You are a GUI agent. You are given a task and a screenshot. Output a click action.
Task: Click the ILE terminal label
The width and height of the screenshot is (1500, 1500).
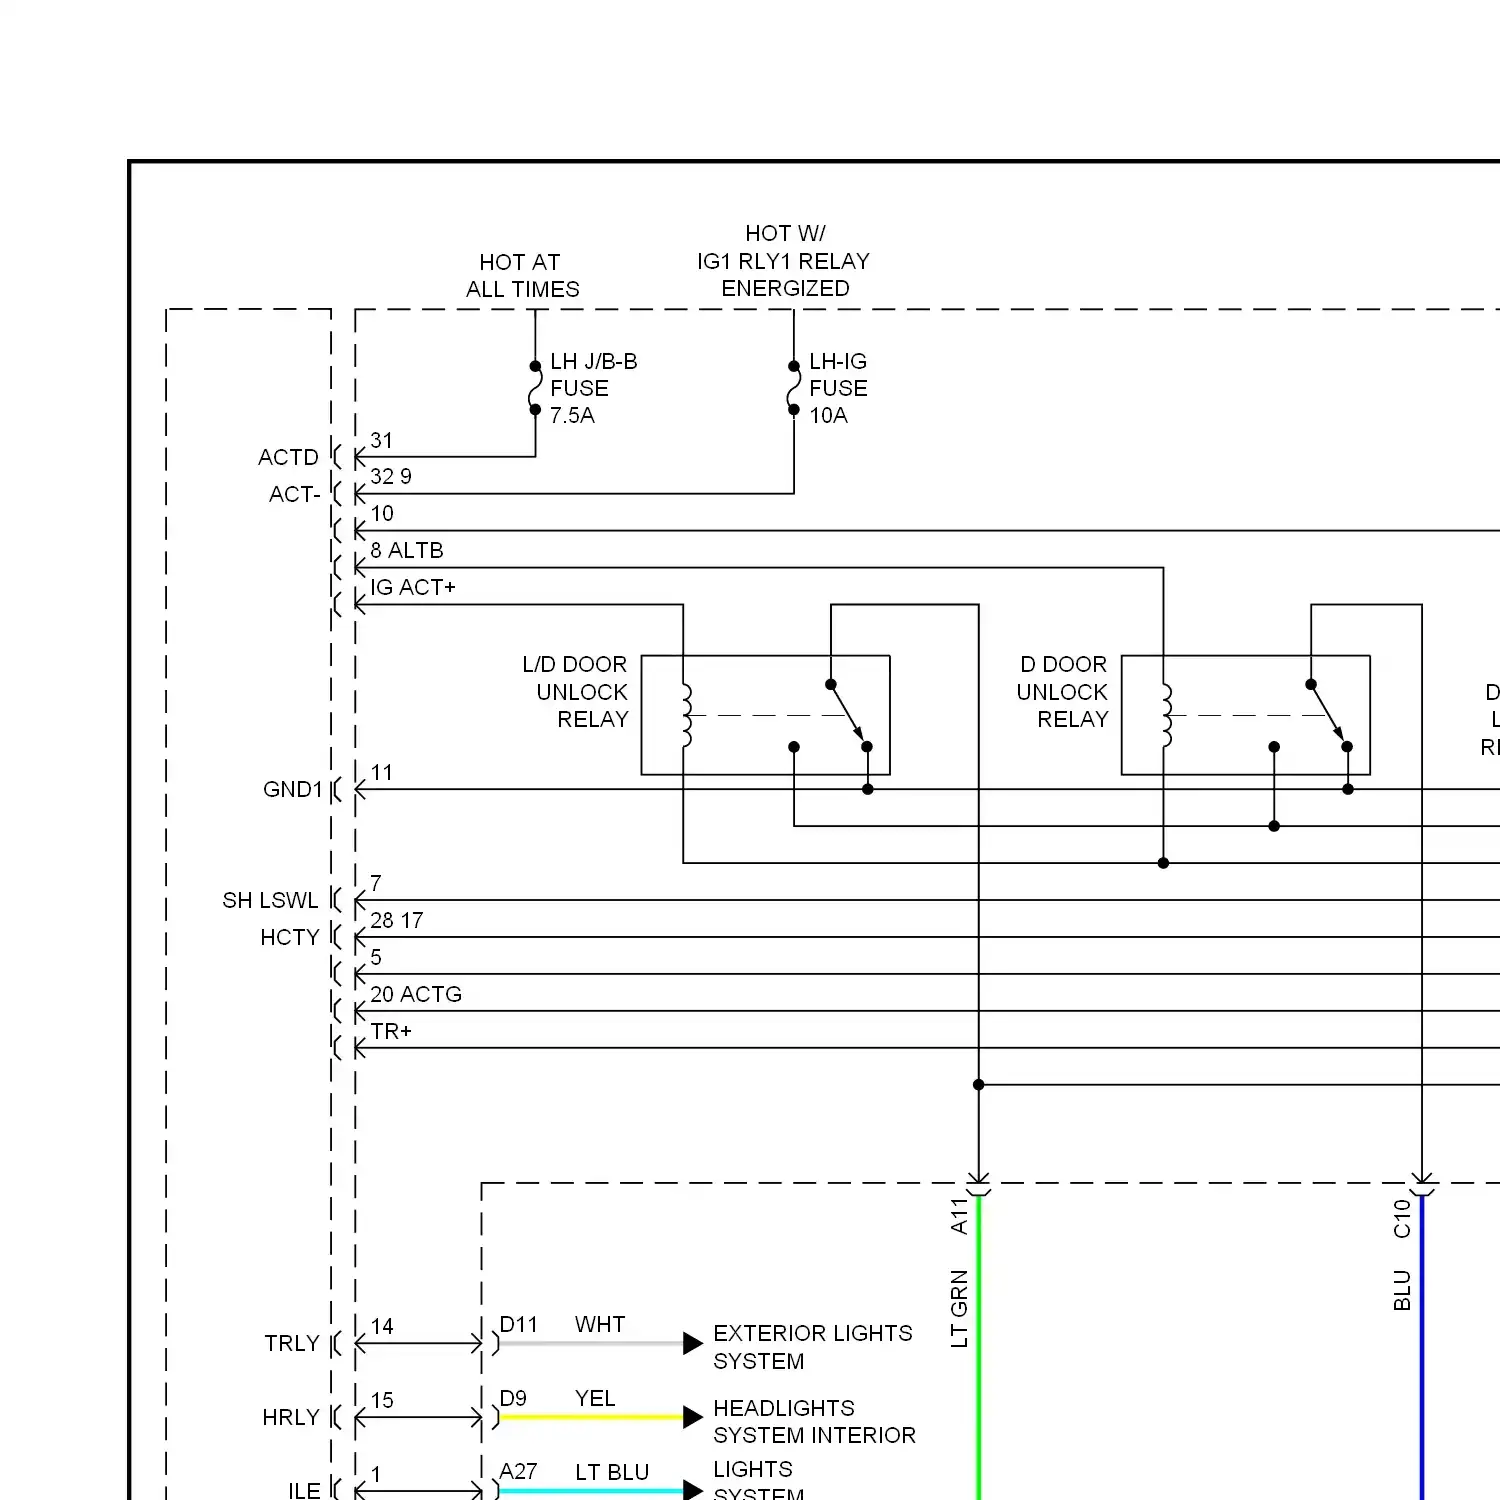304,1490
